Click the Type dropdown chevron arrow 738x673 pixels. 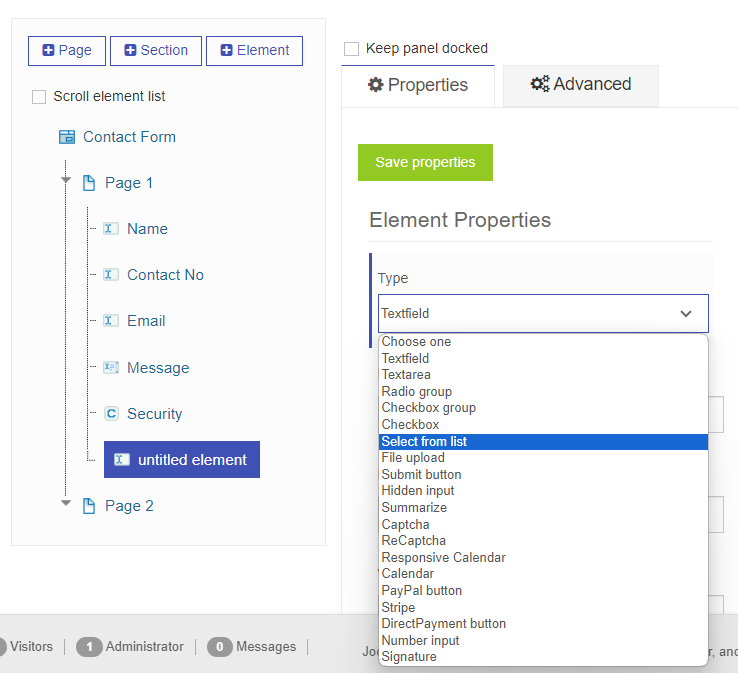point(686,314)
